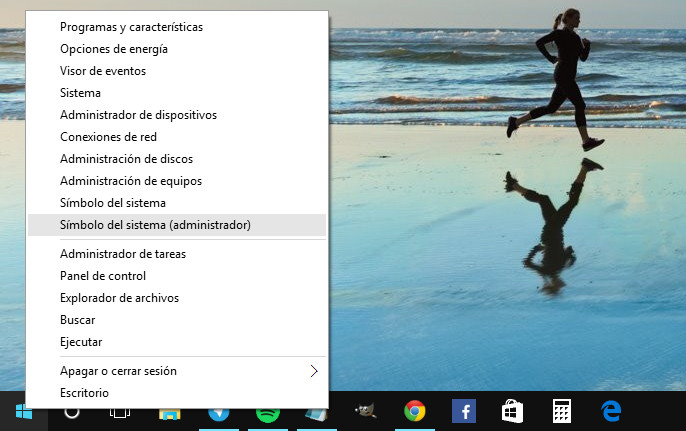Choose Sistema from the menu
686x431 pixels.
click(x=177, y=93)
